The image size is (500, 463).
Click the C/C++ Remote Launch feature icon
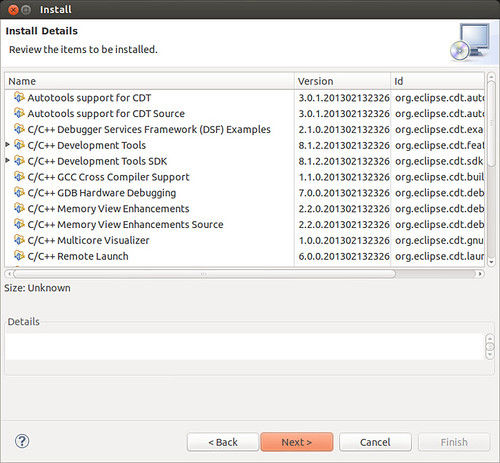tap(19, 256)
